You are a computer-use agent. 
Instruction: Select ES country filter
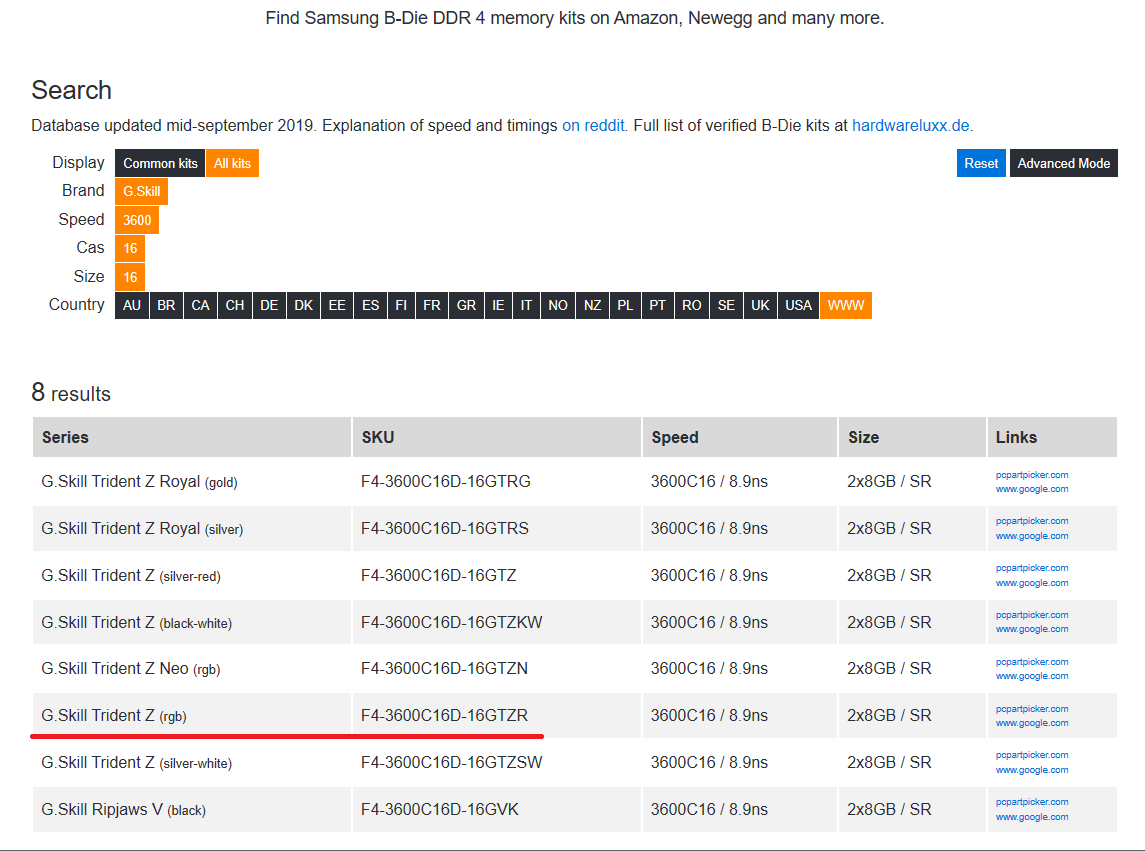tap(371, 305)
